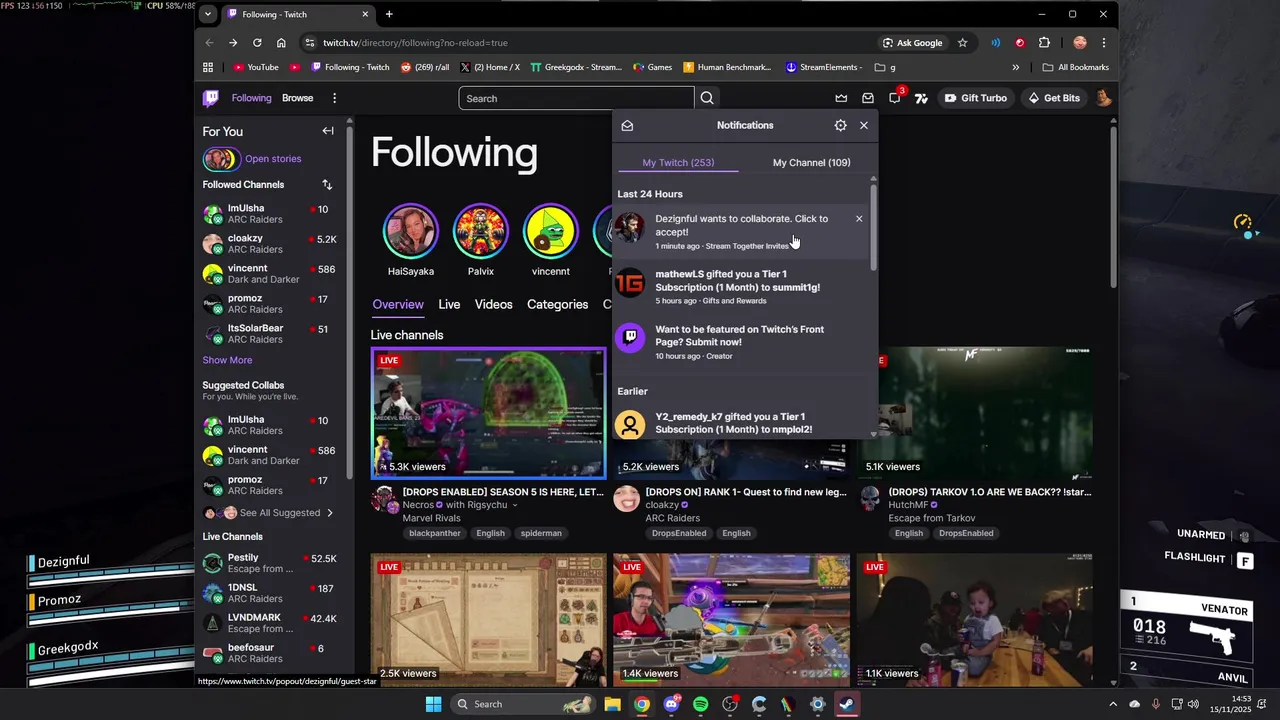This screenshot has height=720, width=1280.
Task: Open Spotify from the taskbar
Action: pyautogui.click(x=700, y=704)
